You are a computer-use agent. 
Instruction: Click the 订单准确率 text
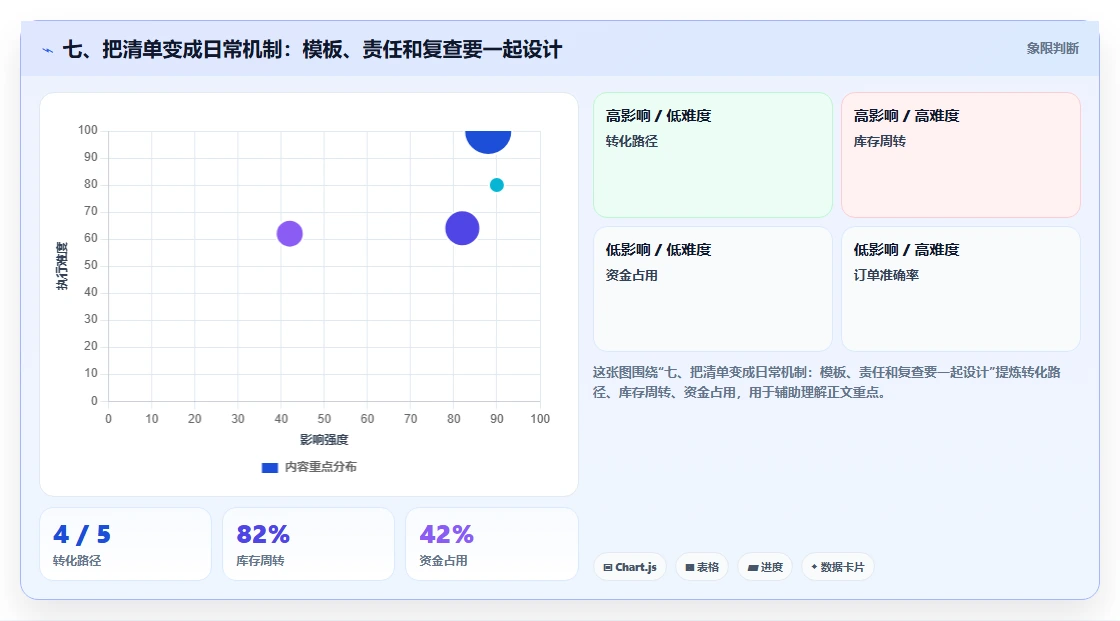click(886, 275)
